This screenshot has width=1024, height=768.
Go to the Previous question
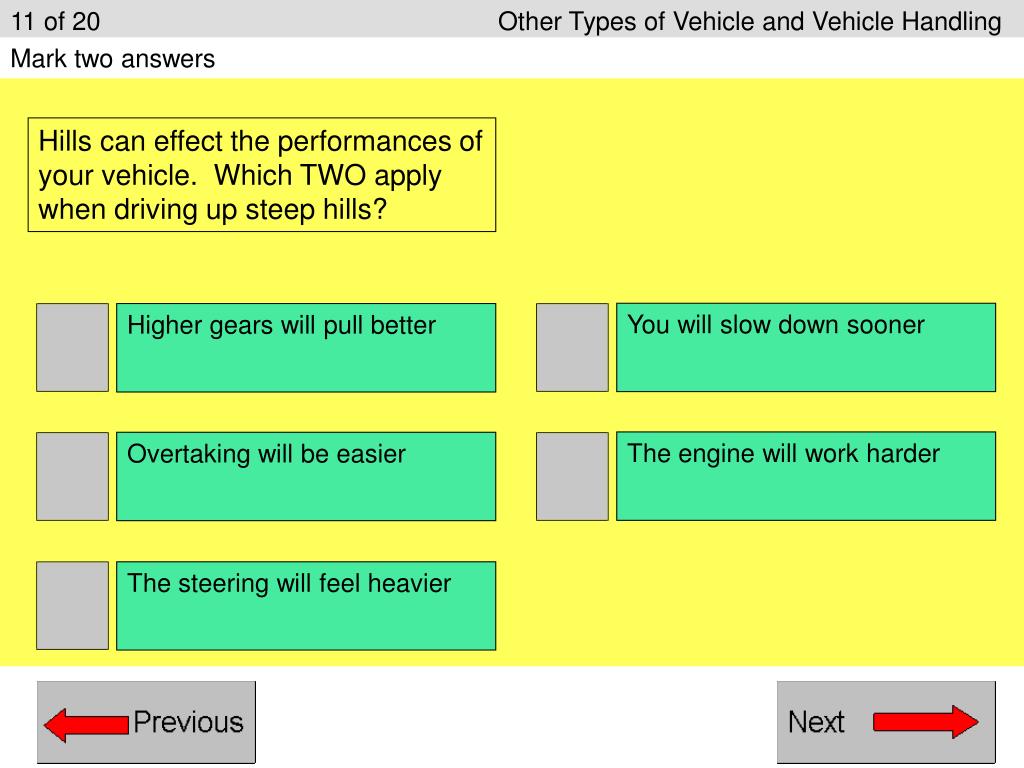[x=146, y=722]
